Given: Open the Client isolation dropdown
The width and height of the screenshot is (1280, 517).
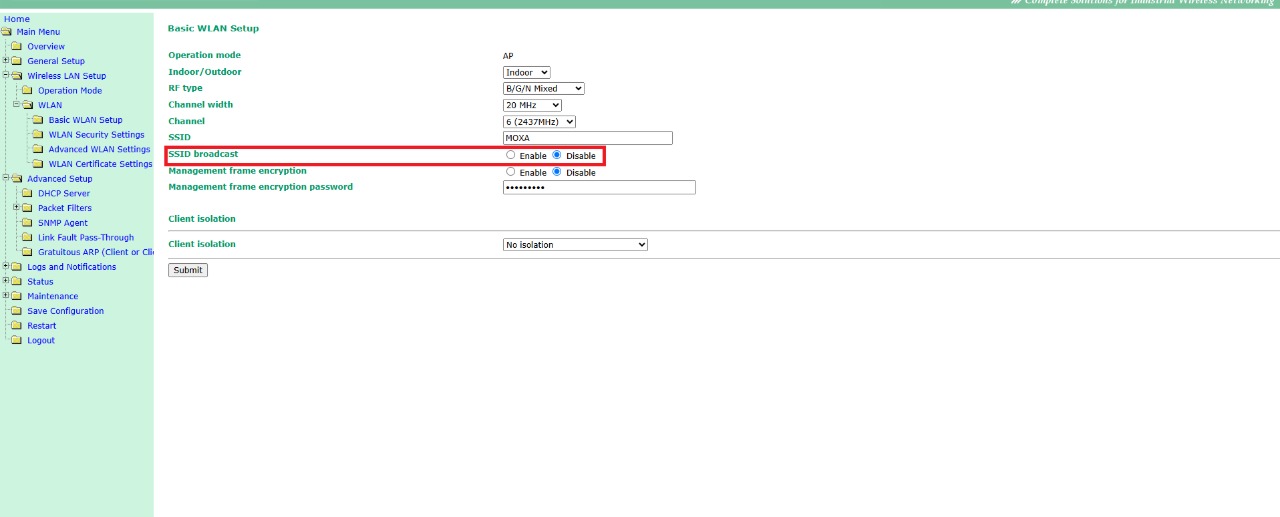Looking at the screenshot, I should tap(575, 245).
